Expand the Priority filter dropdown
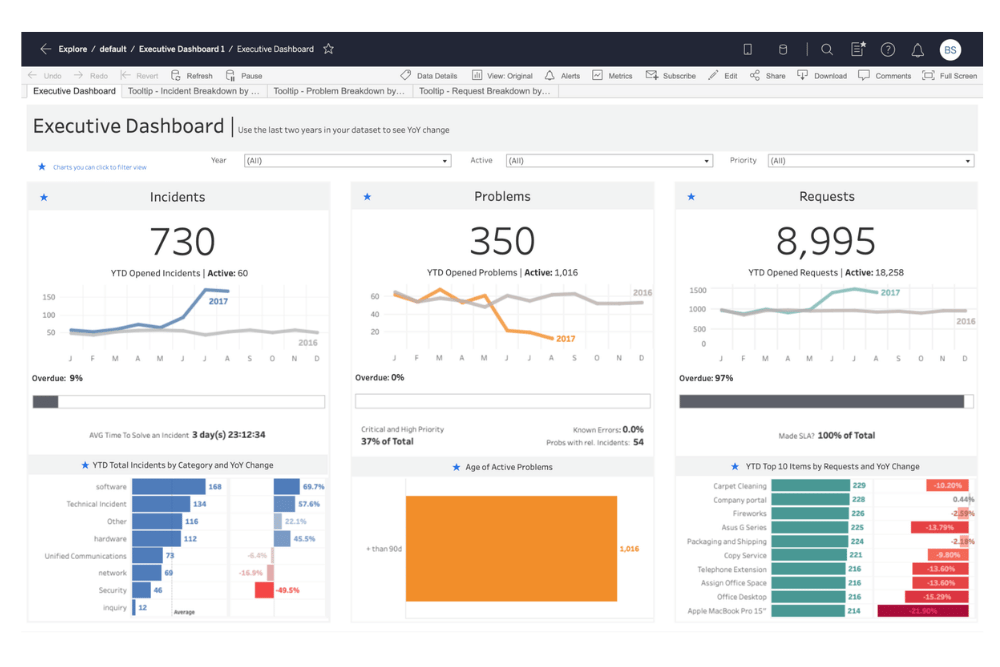 pos(870,161)
